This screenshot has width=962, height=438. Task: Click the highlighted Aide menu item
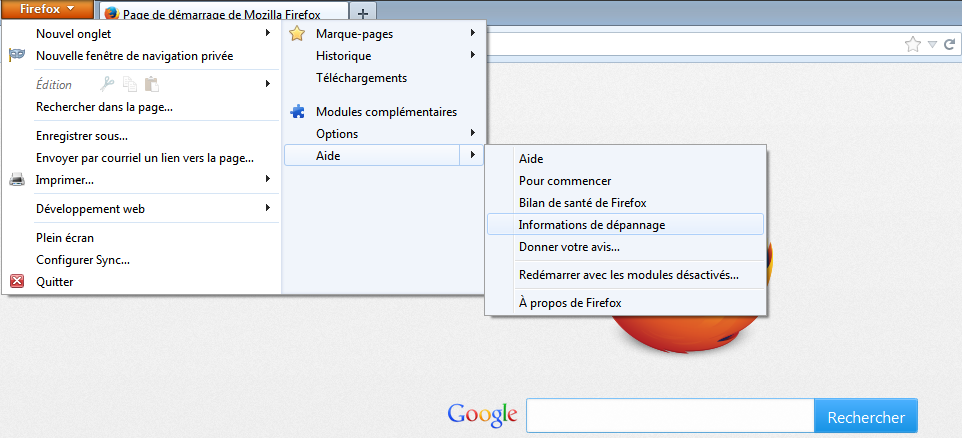pos(372,156)
